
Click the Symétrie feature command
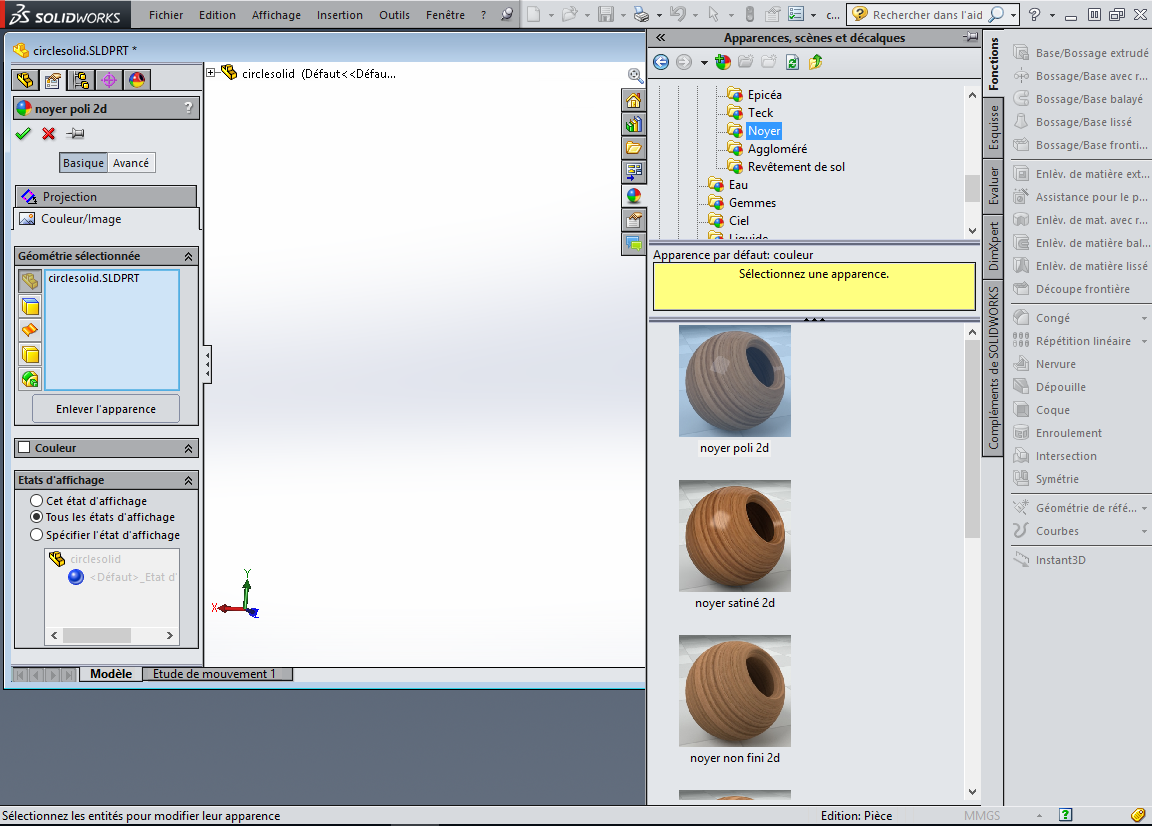(1046, 479)
